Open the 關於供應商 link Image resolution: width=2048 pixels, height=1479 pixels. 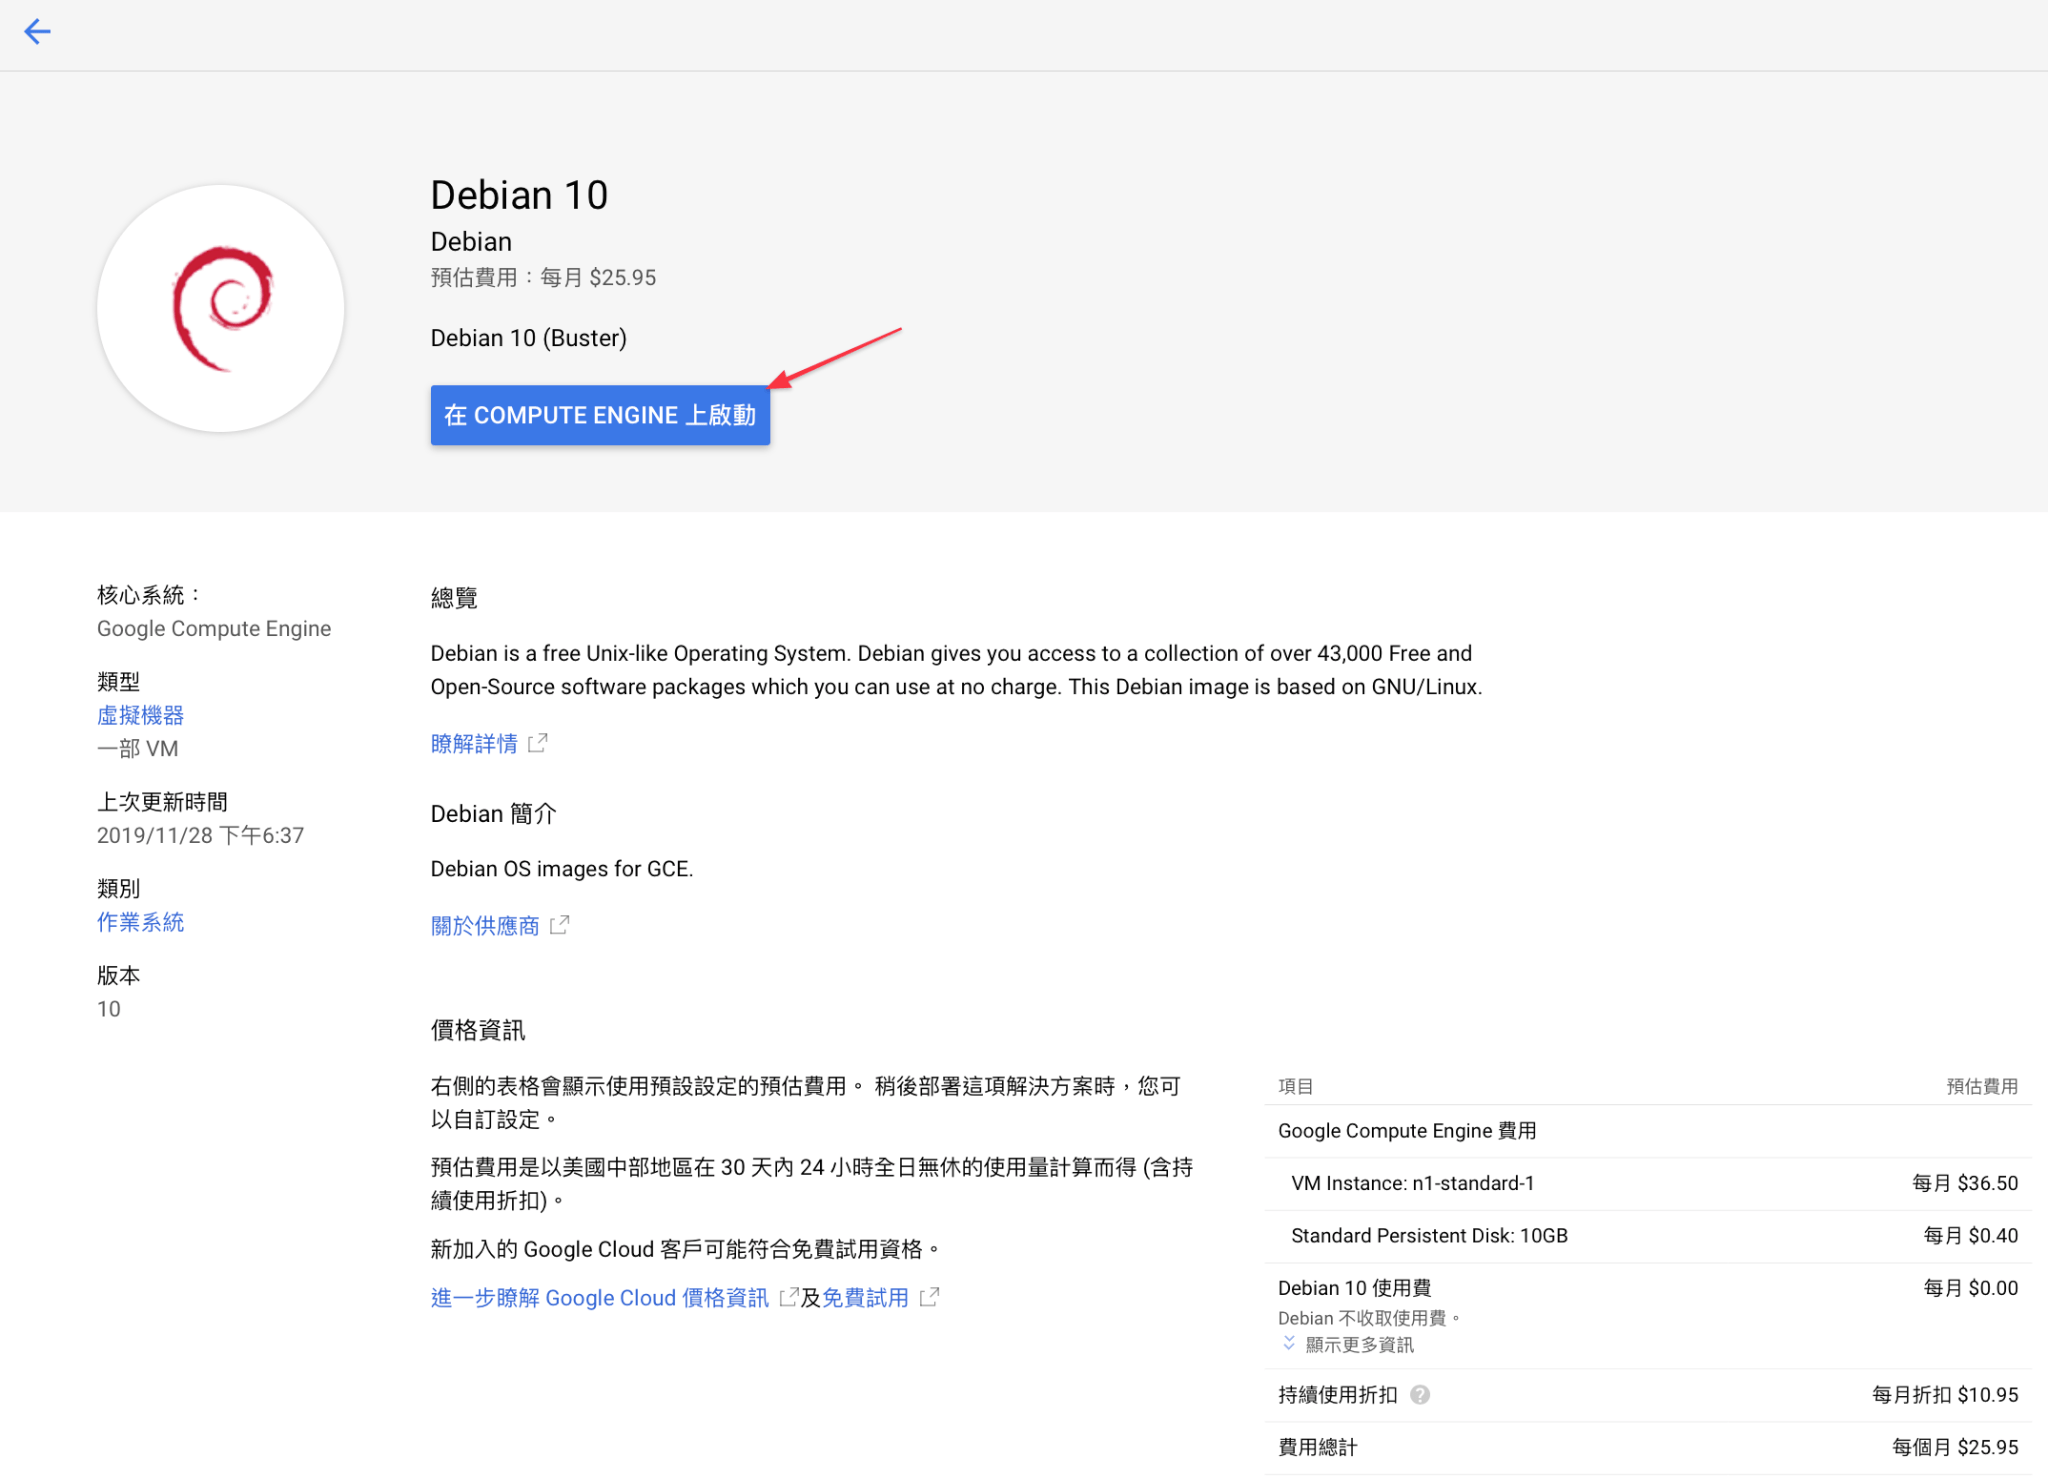[485, 925]
